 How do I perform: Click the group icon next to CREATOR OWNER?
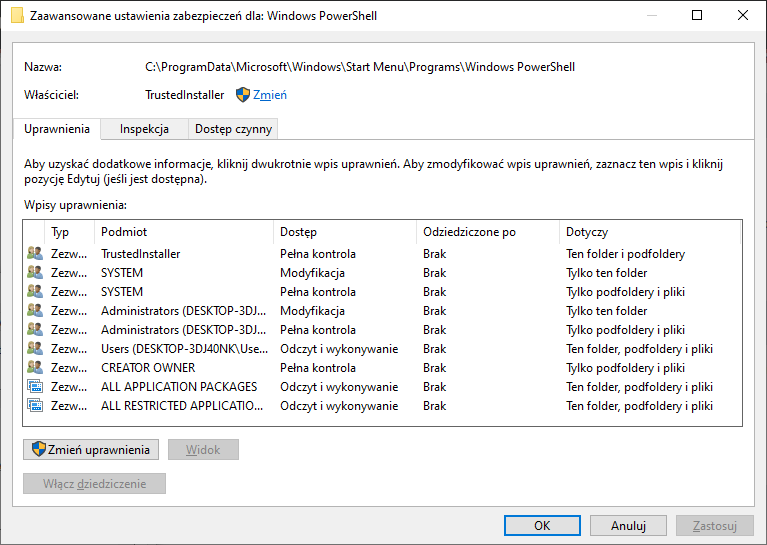tap(35, 367)
